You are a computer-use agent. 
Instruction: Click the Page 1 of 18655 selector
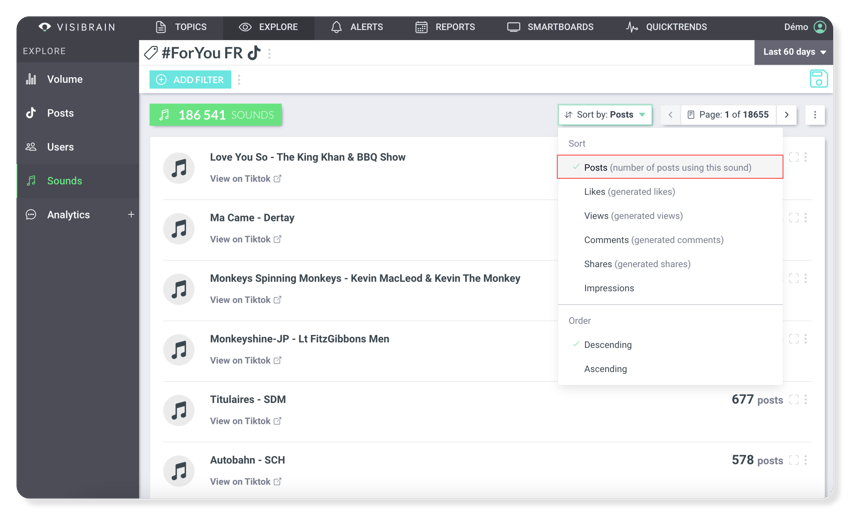point(728,114)
